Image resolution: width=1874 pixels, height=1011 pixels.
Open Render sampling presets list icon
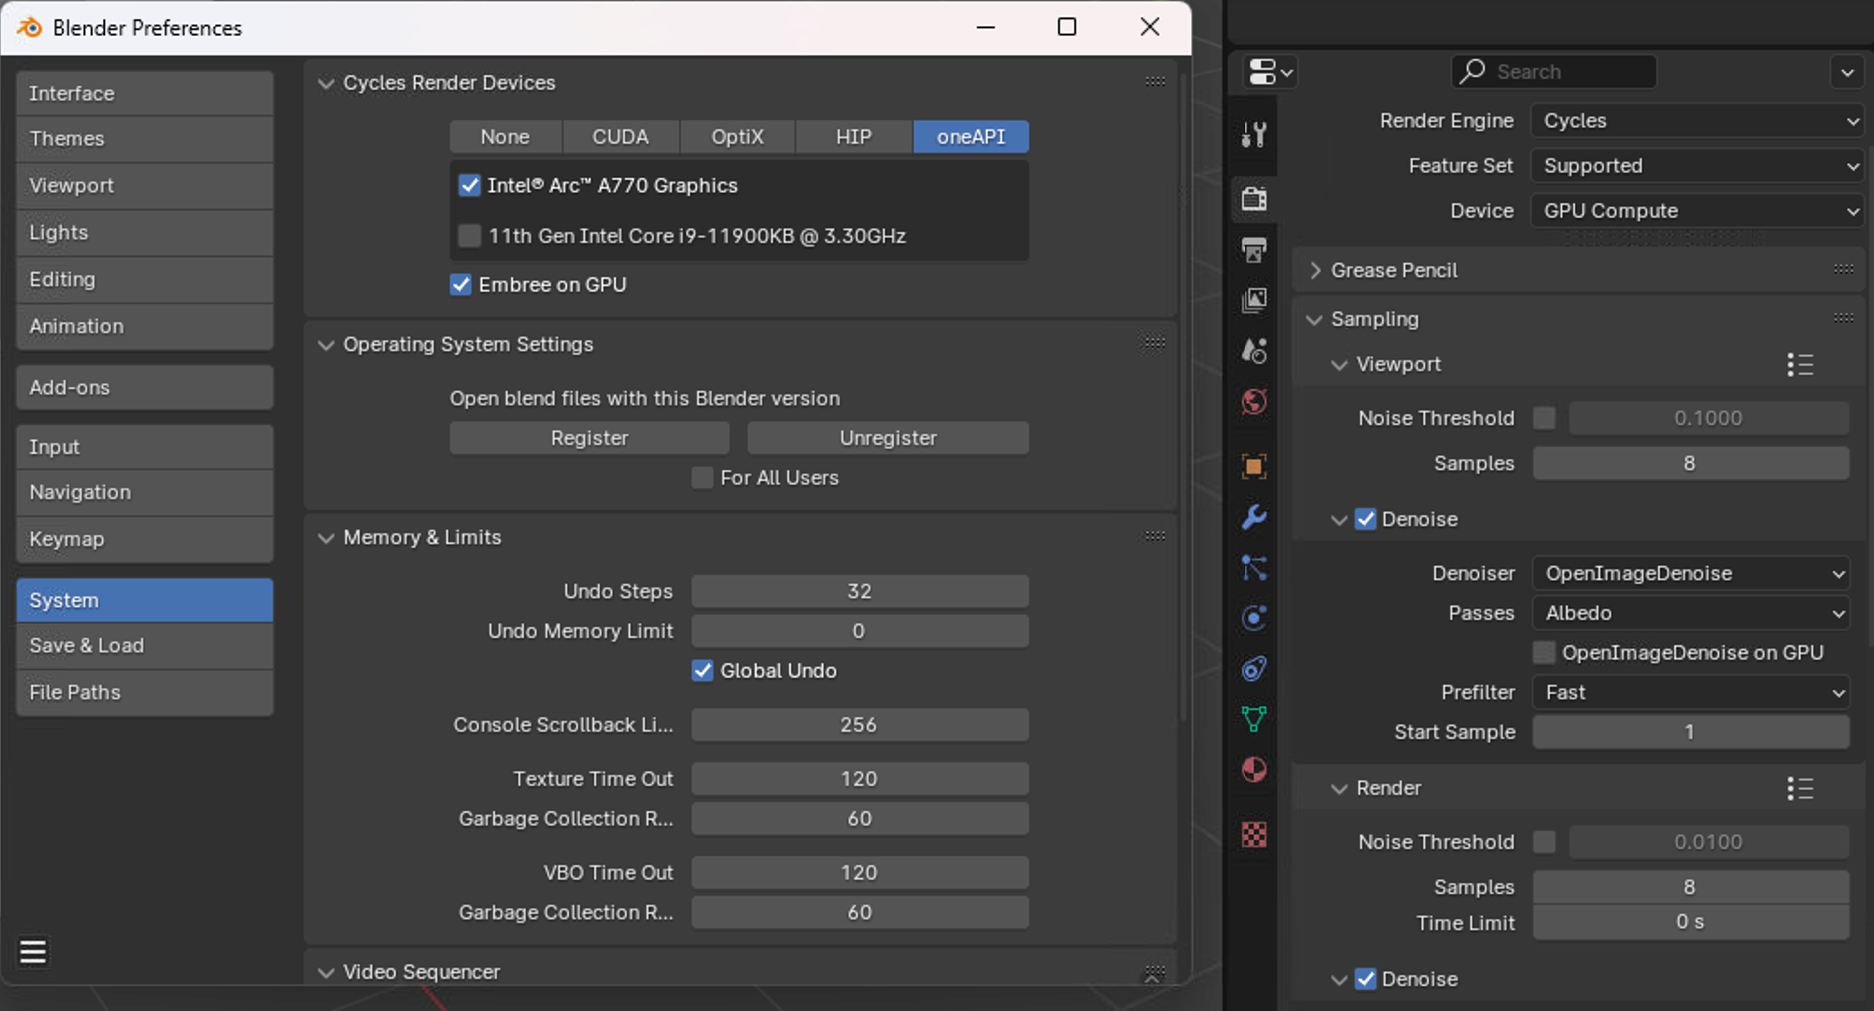(x=1800, y=789)
